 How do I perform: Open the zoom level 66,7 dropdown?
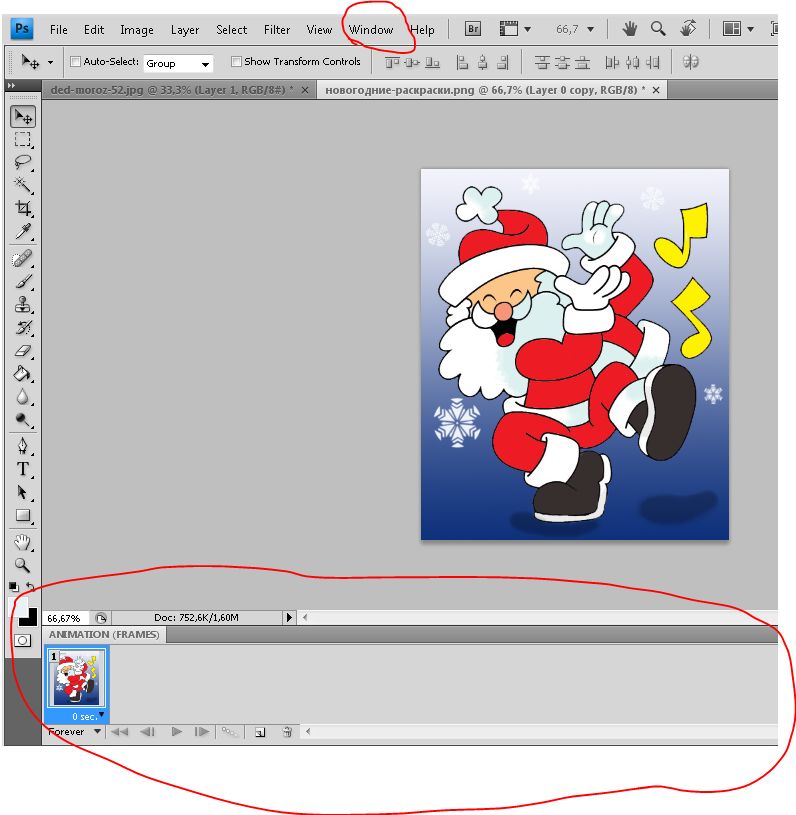pos(591,30)
